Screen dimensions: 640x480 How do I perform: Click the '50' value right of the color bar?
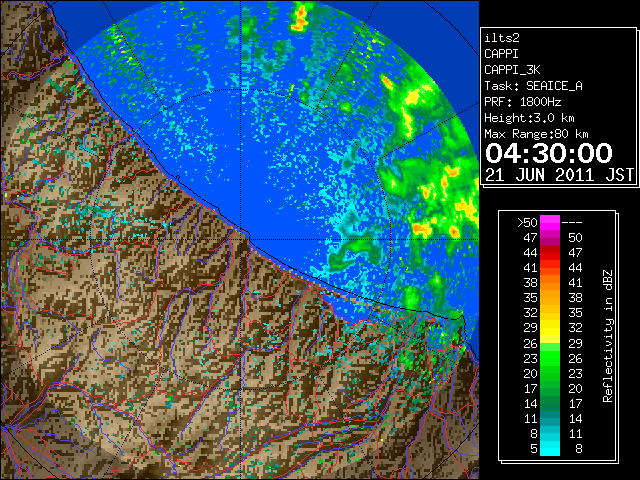coord(575,238)
